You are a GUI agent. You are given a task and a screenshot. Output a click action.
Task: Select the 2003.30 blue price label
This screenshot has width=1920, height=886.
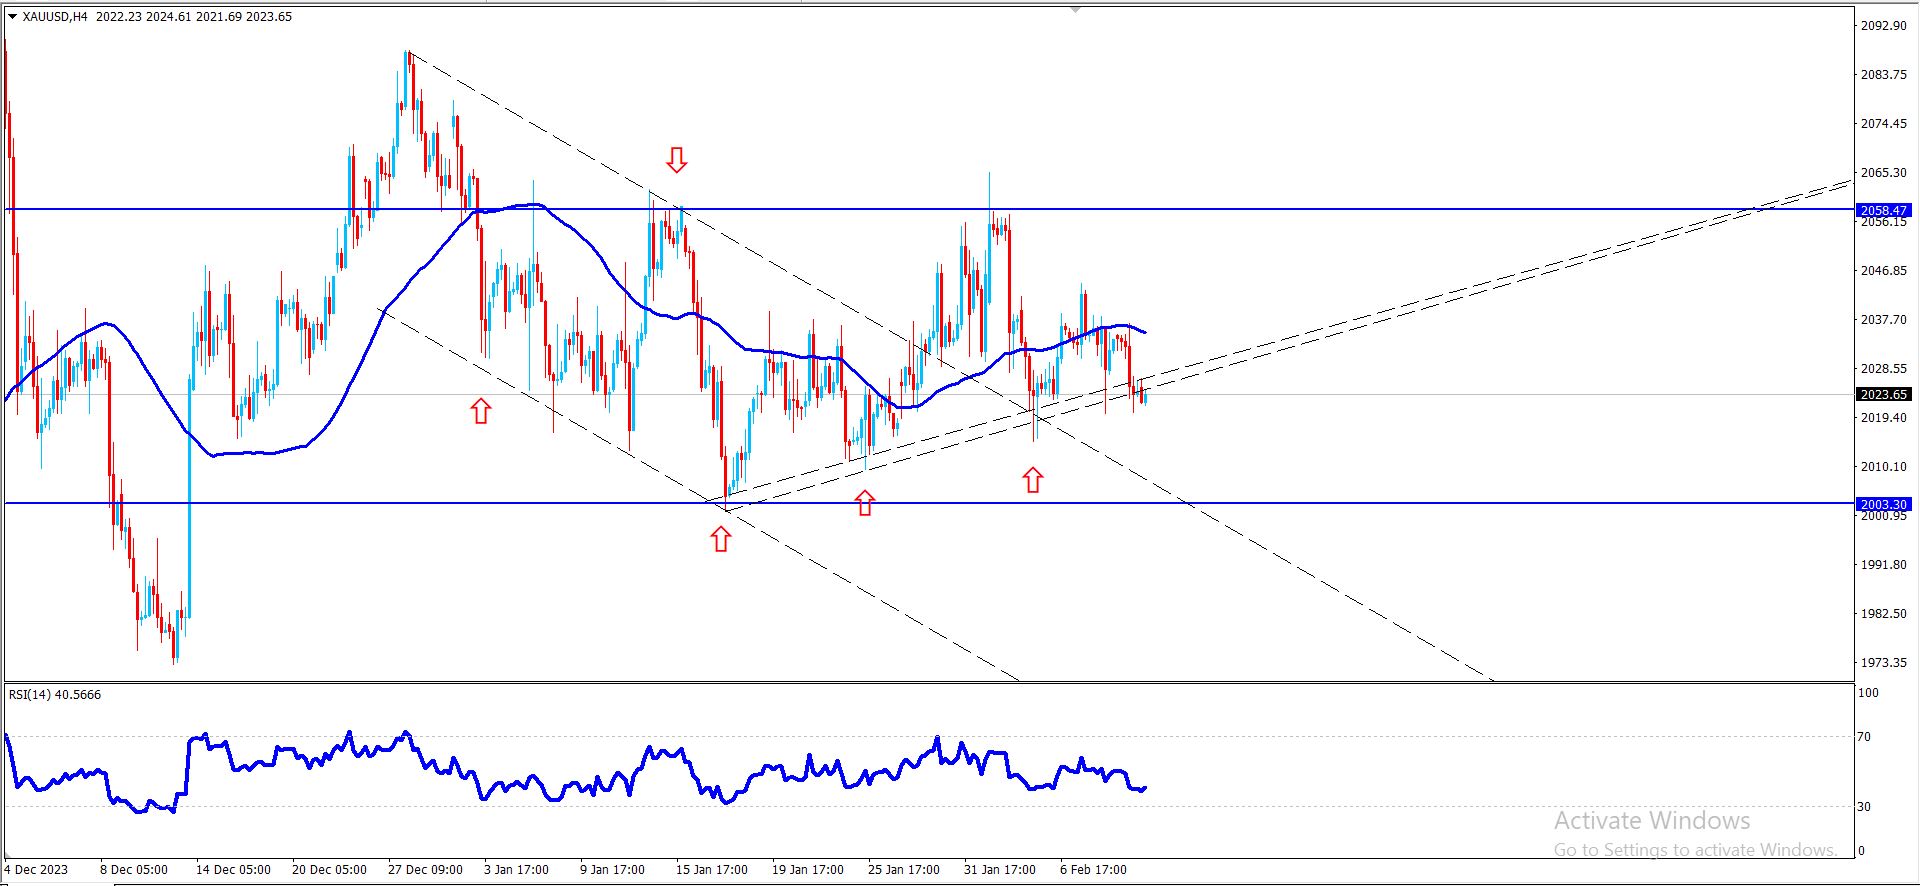pos(1884,504)
